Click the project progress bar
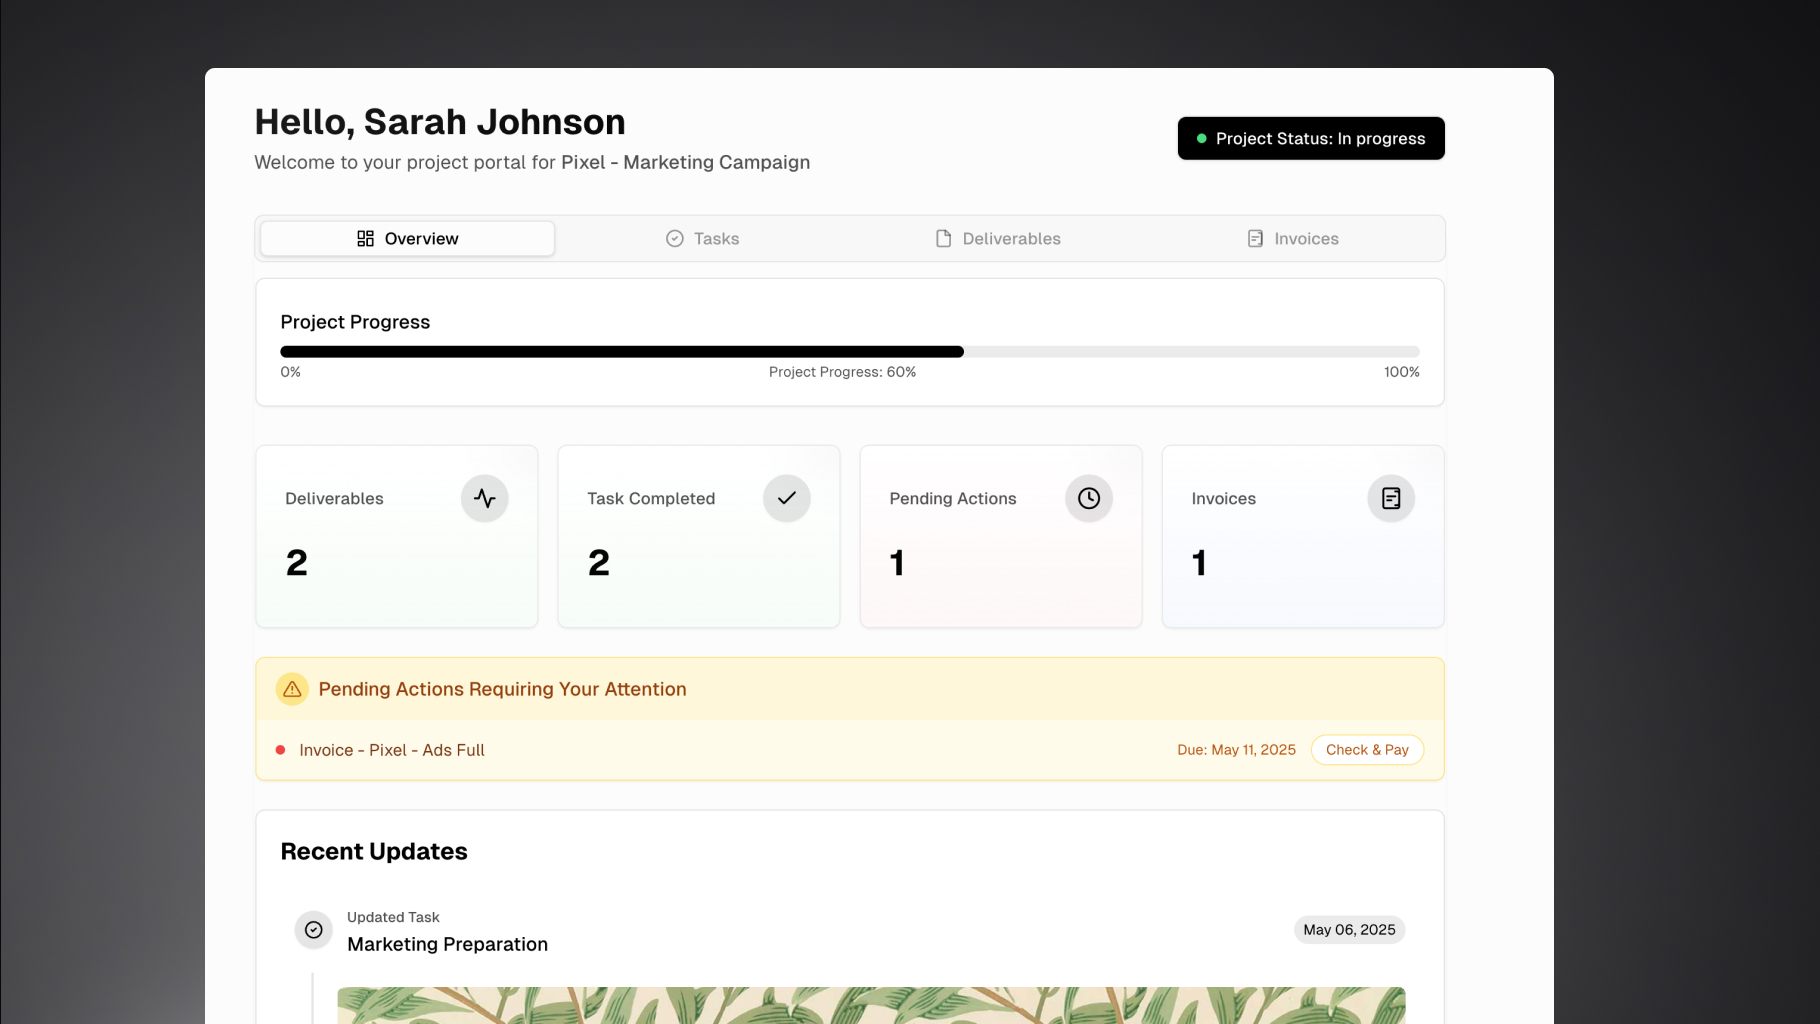The height and width of the screenshot is (1024, 1820). [850, 352]
